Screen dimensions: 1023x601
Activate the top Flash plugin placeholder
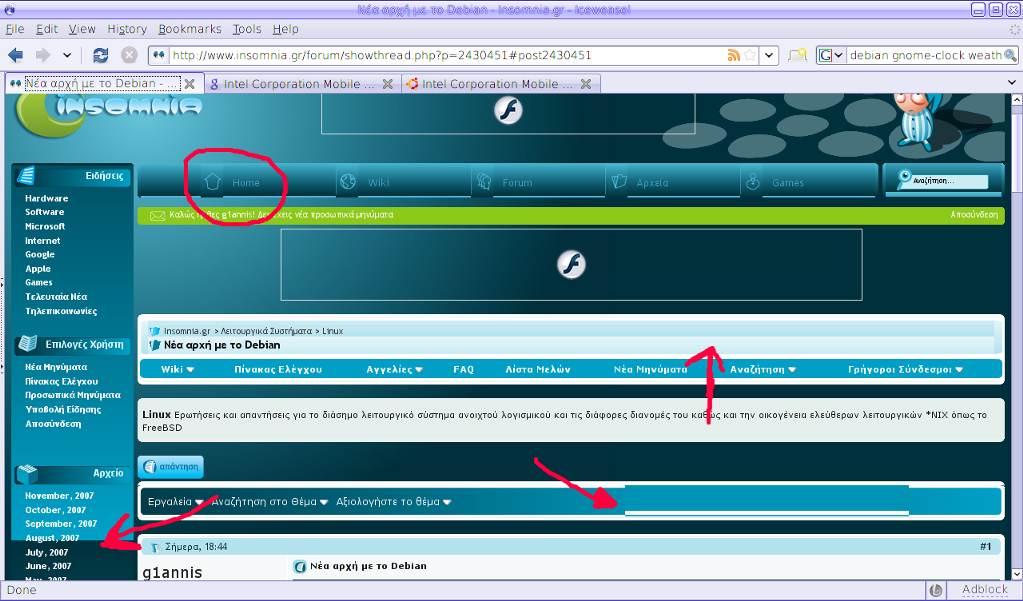point(508,112)
